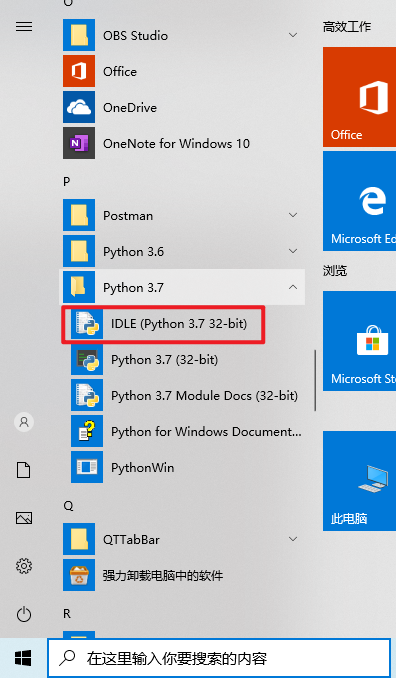Screen dimensions: 396x678
Task: Click the OBS Studio folder icon
Action: coord(79,35)
